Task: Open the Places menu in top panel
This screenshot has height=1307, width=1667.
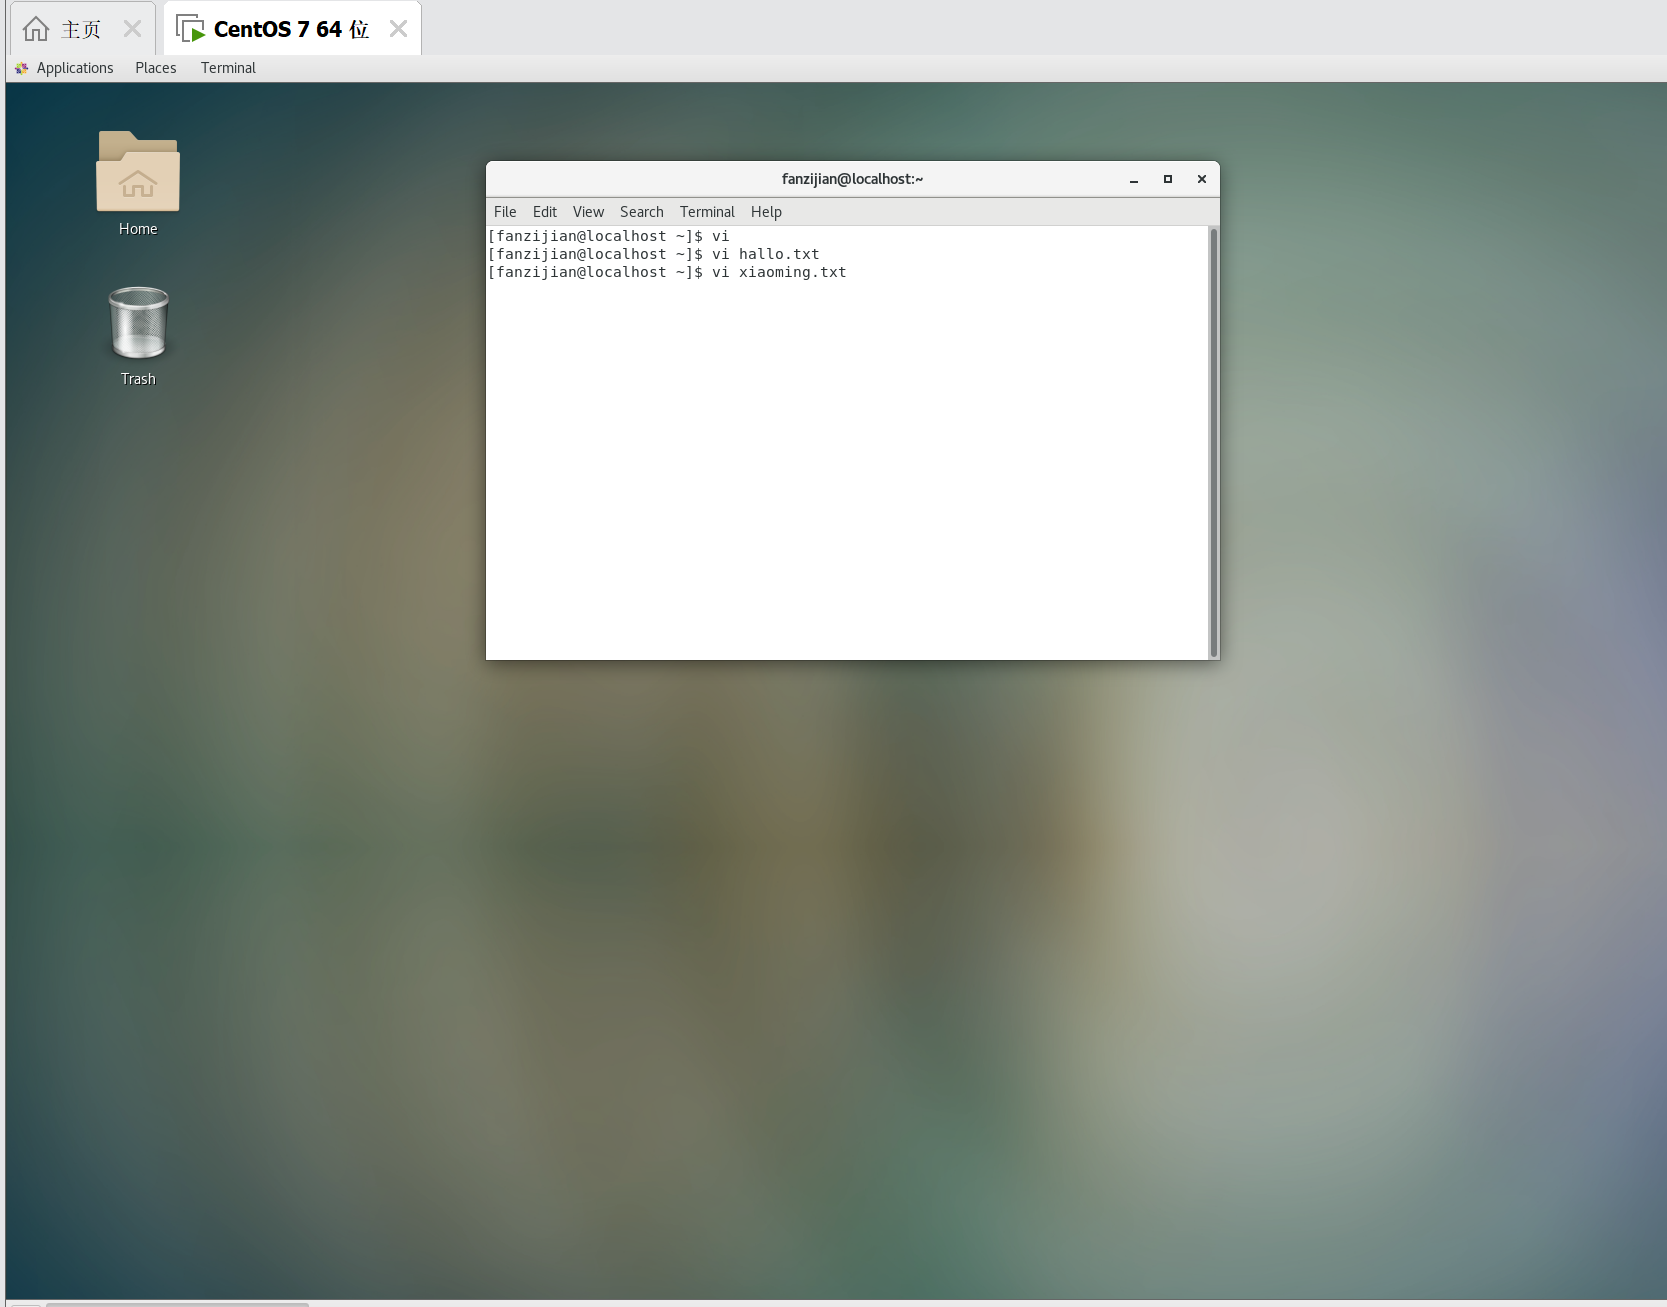Action: 155,68
